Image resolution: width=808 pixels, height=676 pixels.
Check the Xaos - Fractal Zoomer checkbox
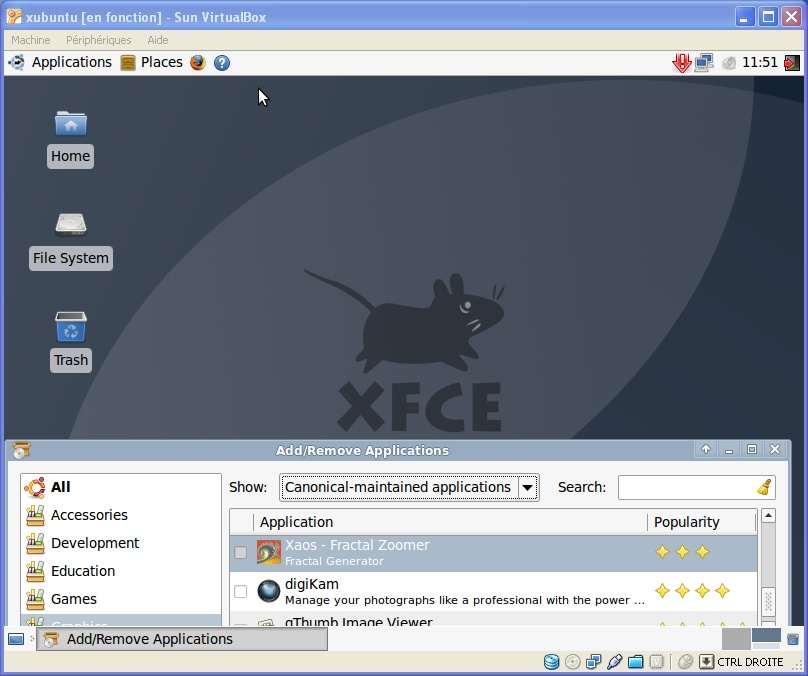pyautogui.click(x=240, y=552)
